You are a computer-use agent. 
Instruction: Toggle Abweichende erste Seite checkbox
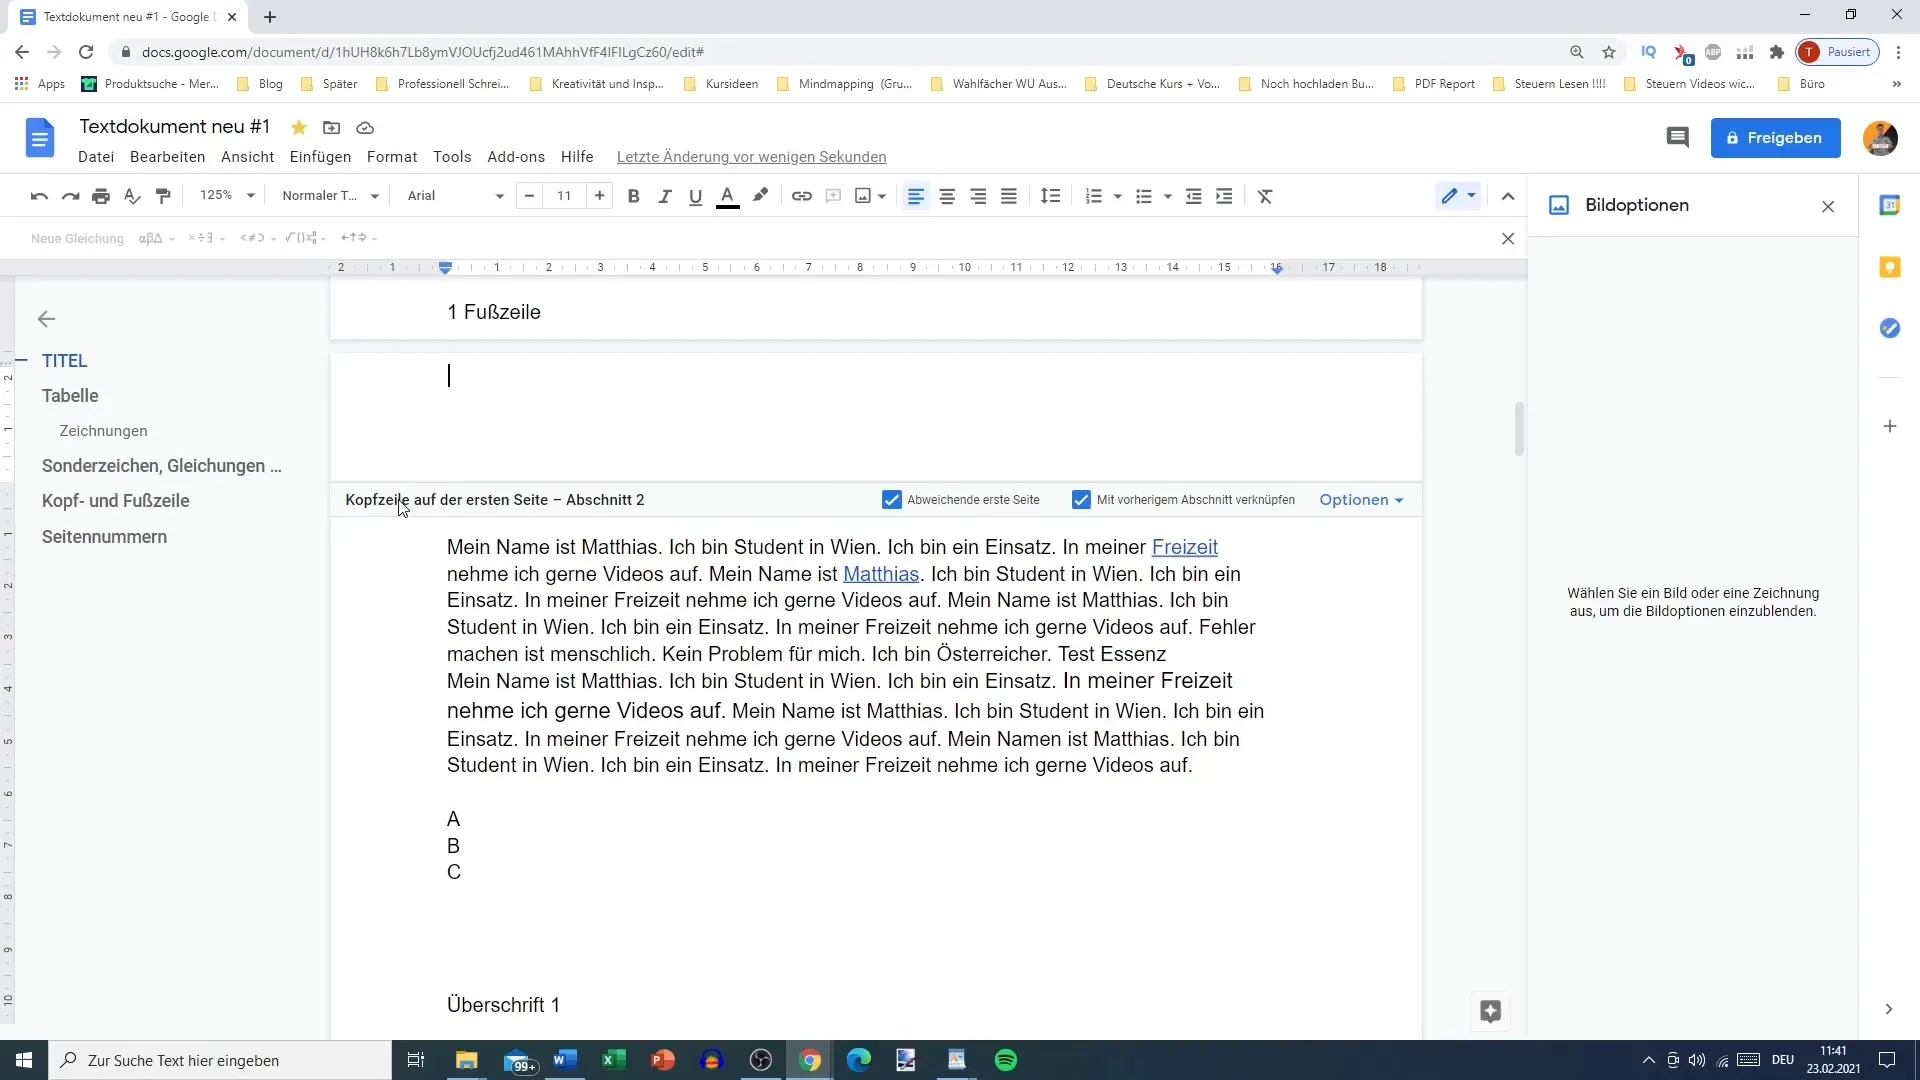892,500
